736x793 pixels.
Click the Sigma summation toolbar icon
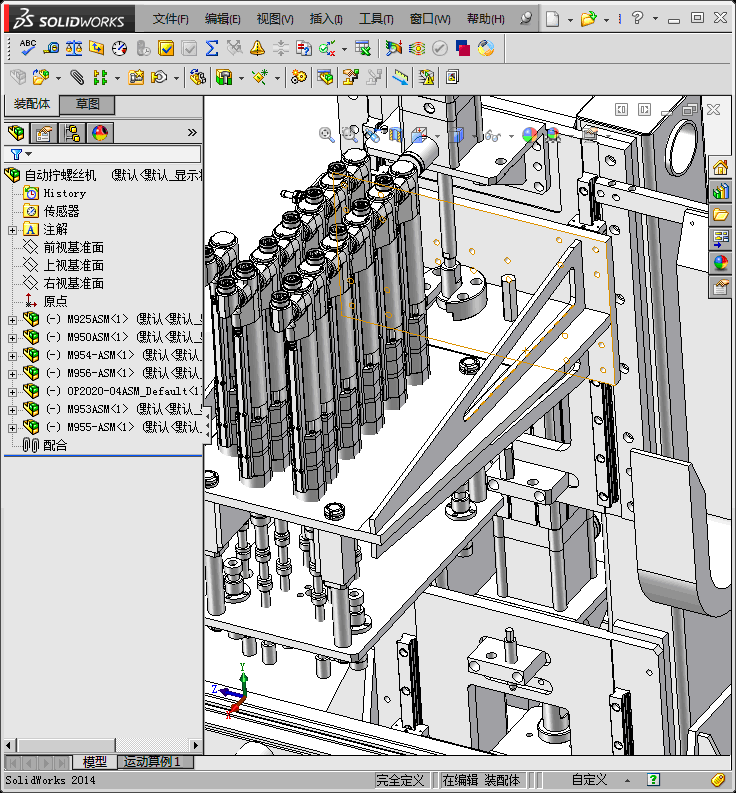(x=211, y=47)
